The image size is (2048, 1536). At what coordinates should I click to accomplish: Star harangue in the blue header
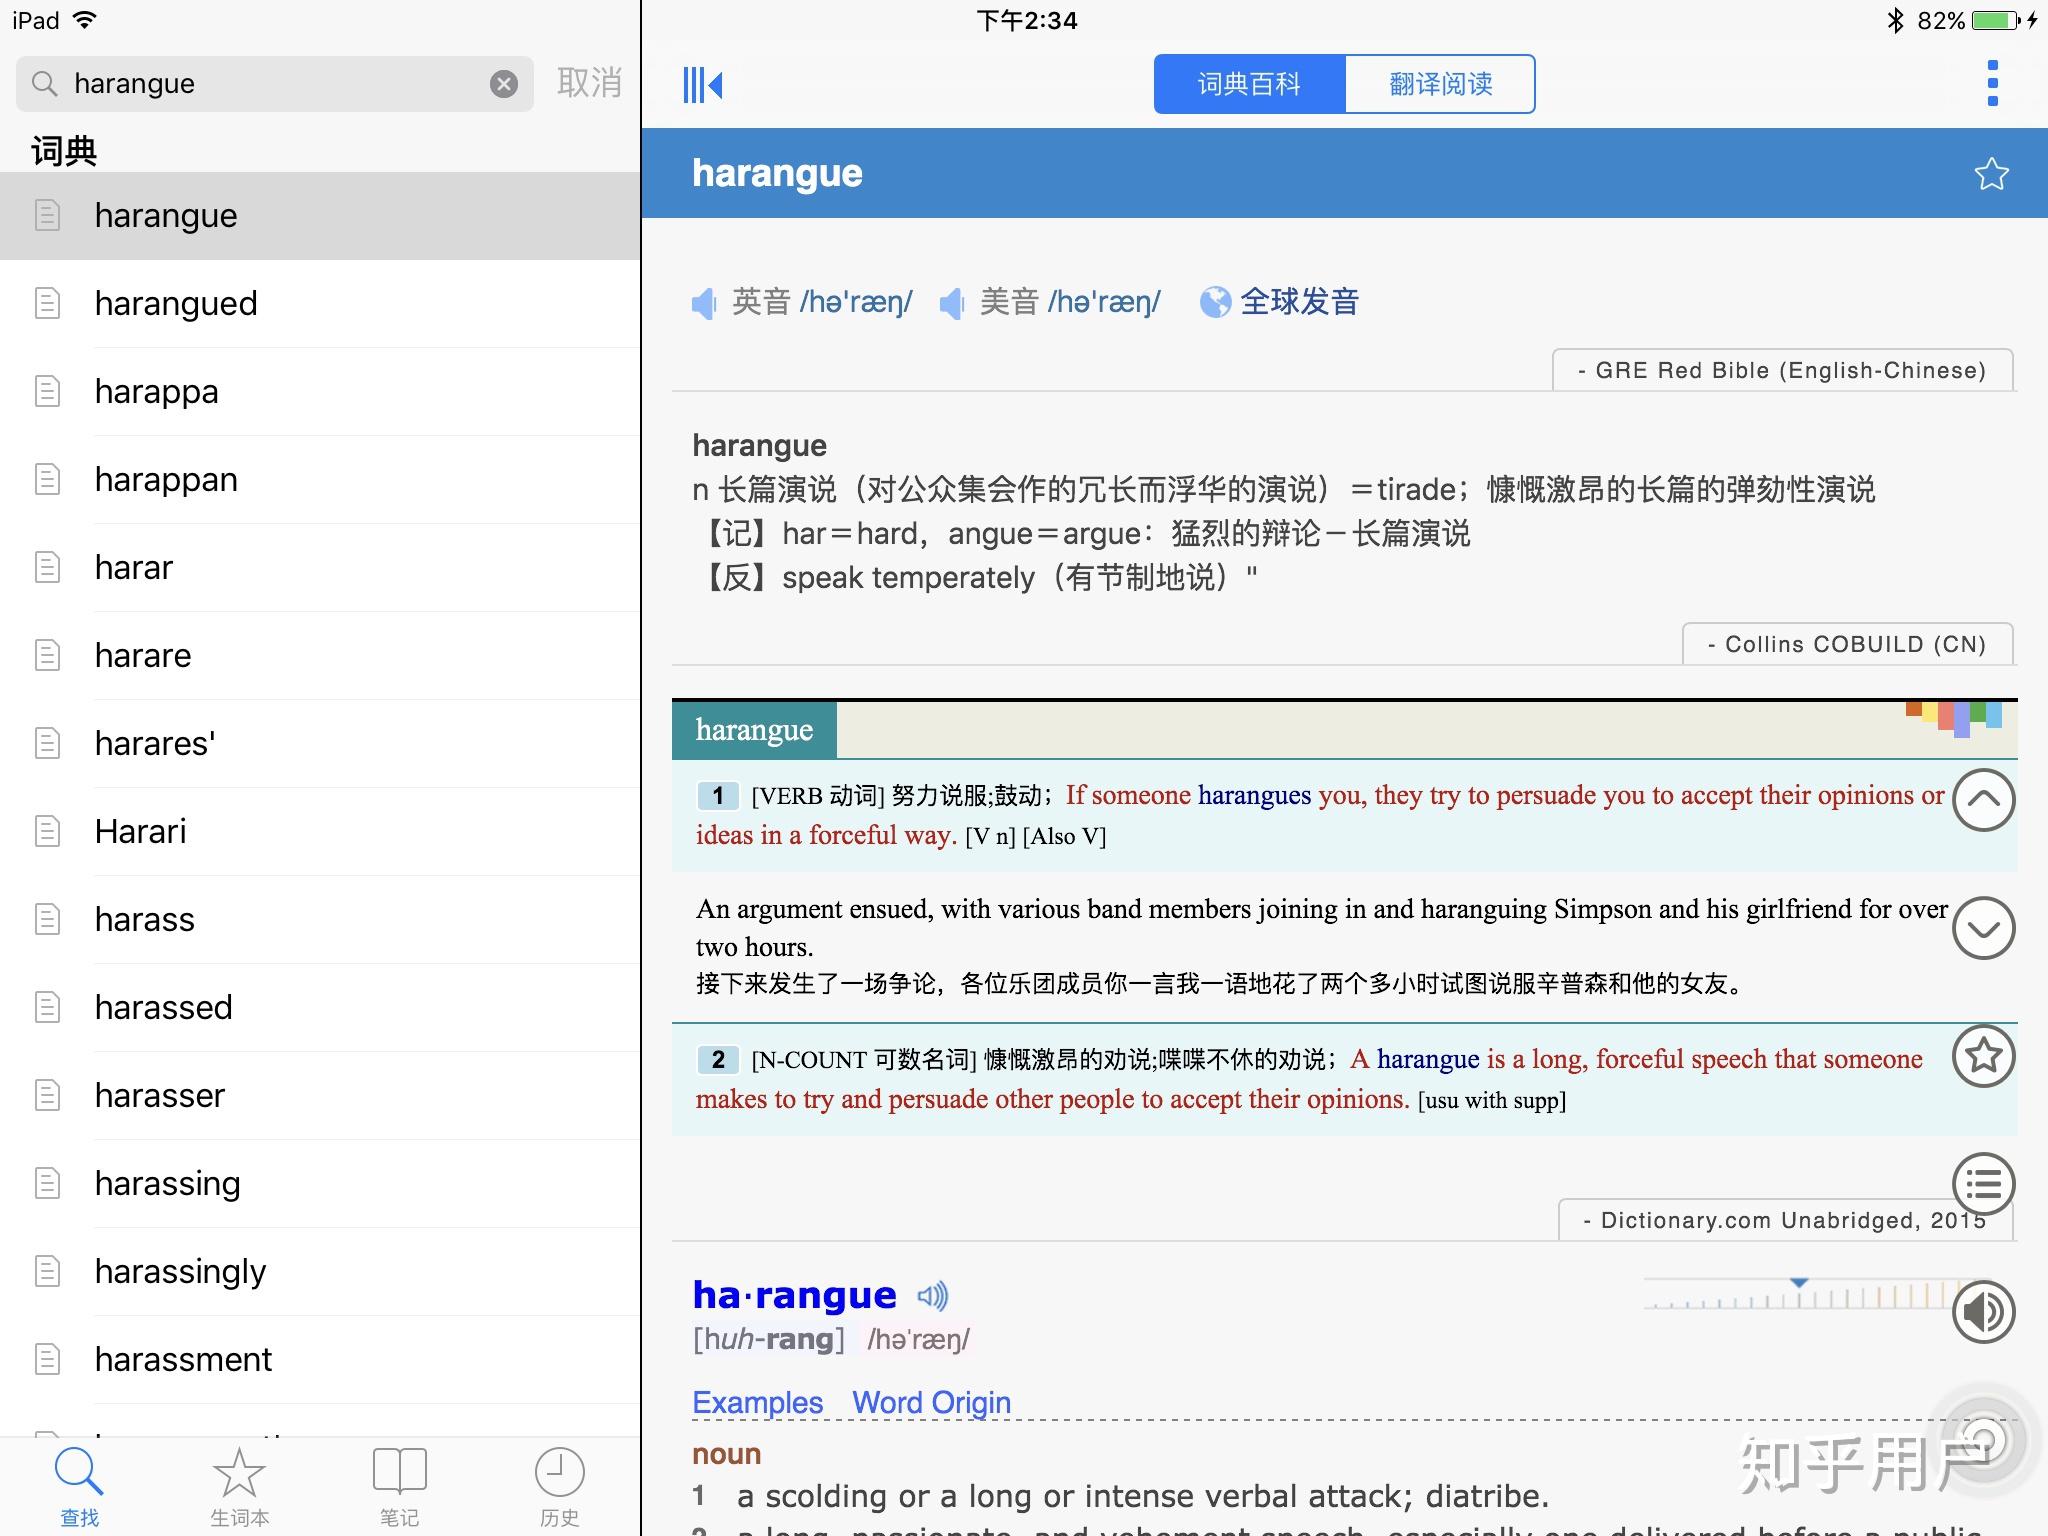tap(1991, 174)
